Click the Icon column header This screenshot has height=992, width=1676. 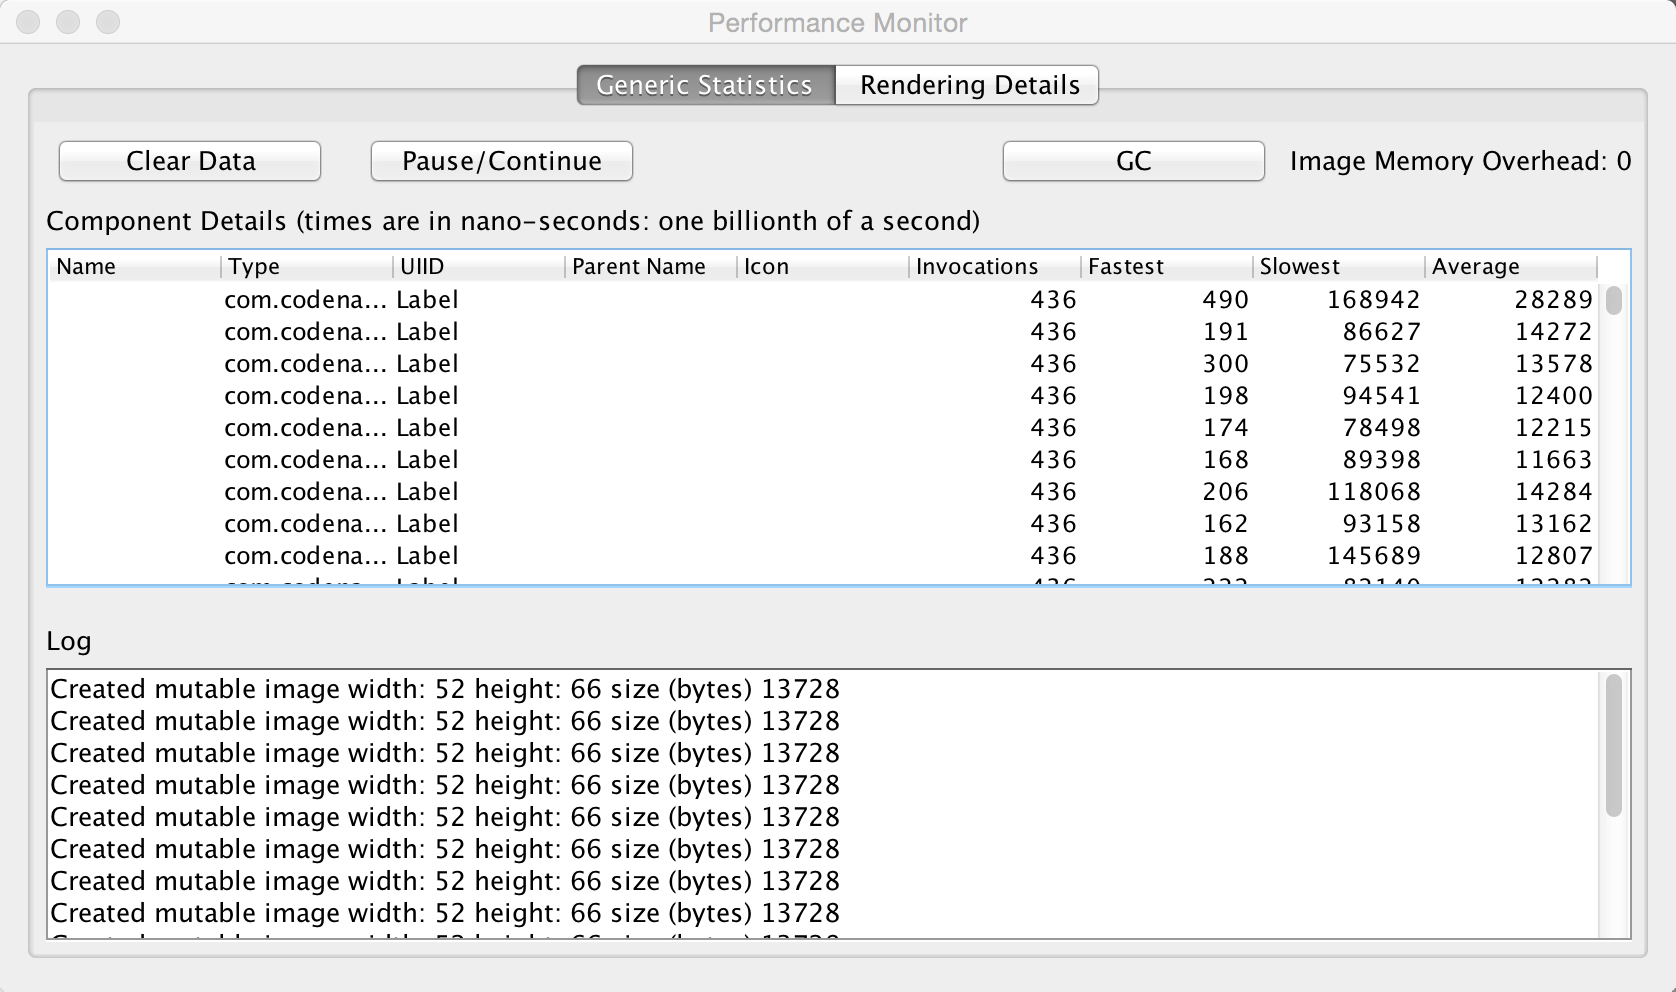tap(765, 266)
